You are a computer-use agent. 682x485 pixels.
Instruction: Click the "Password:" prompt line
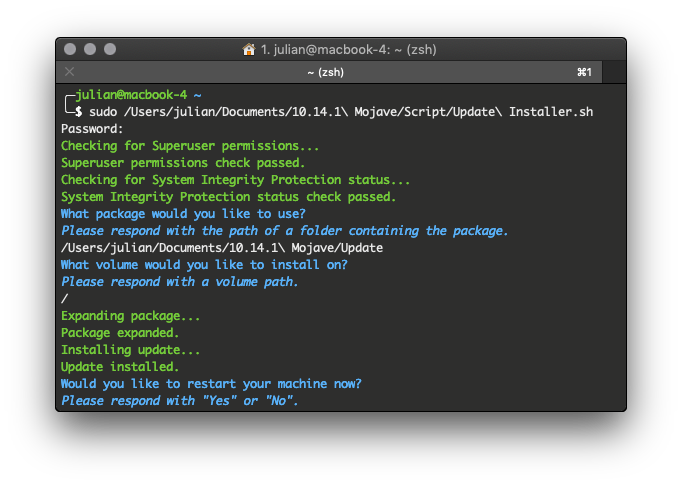coord(92,128)
